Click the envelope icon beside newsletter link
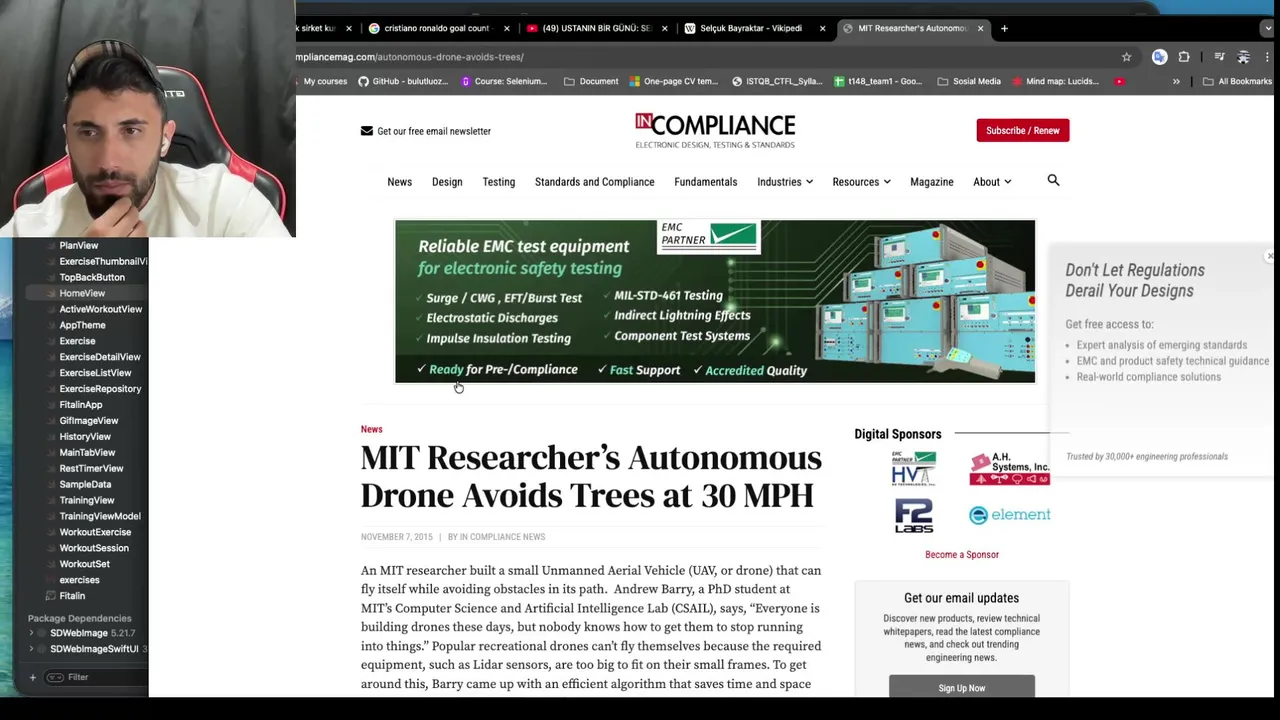Image resolution: width=1280 pixels, height=720 pixels. [366, 131]
